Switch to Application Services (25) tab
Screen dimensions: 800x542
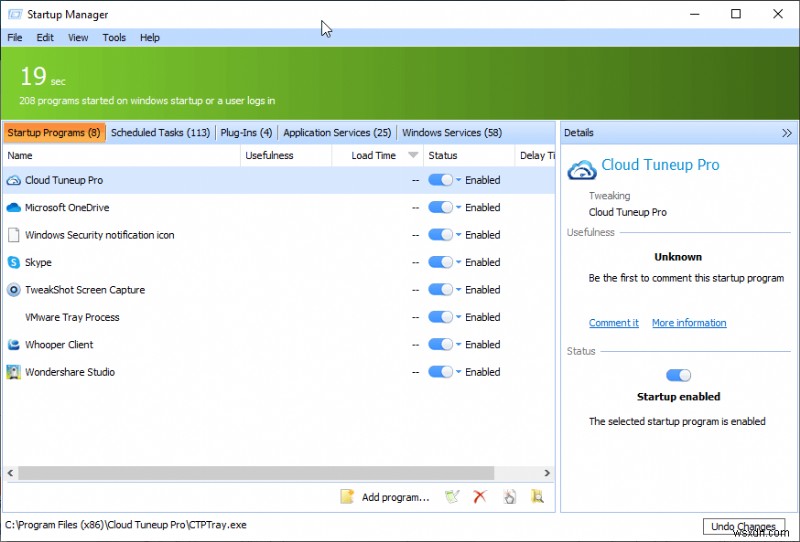pos(337,133)
